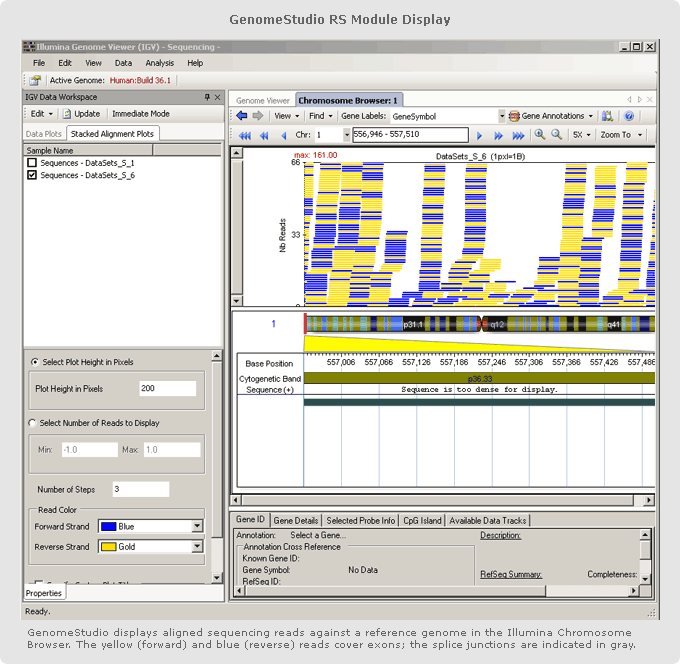The image size is (680, 667).
Task: Check Sequences - DataSets_S_1 checkbox
Action: coord(32,162)
